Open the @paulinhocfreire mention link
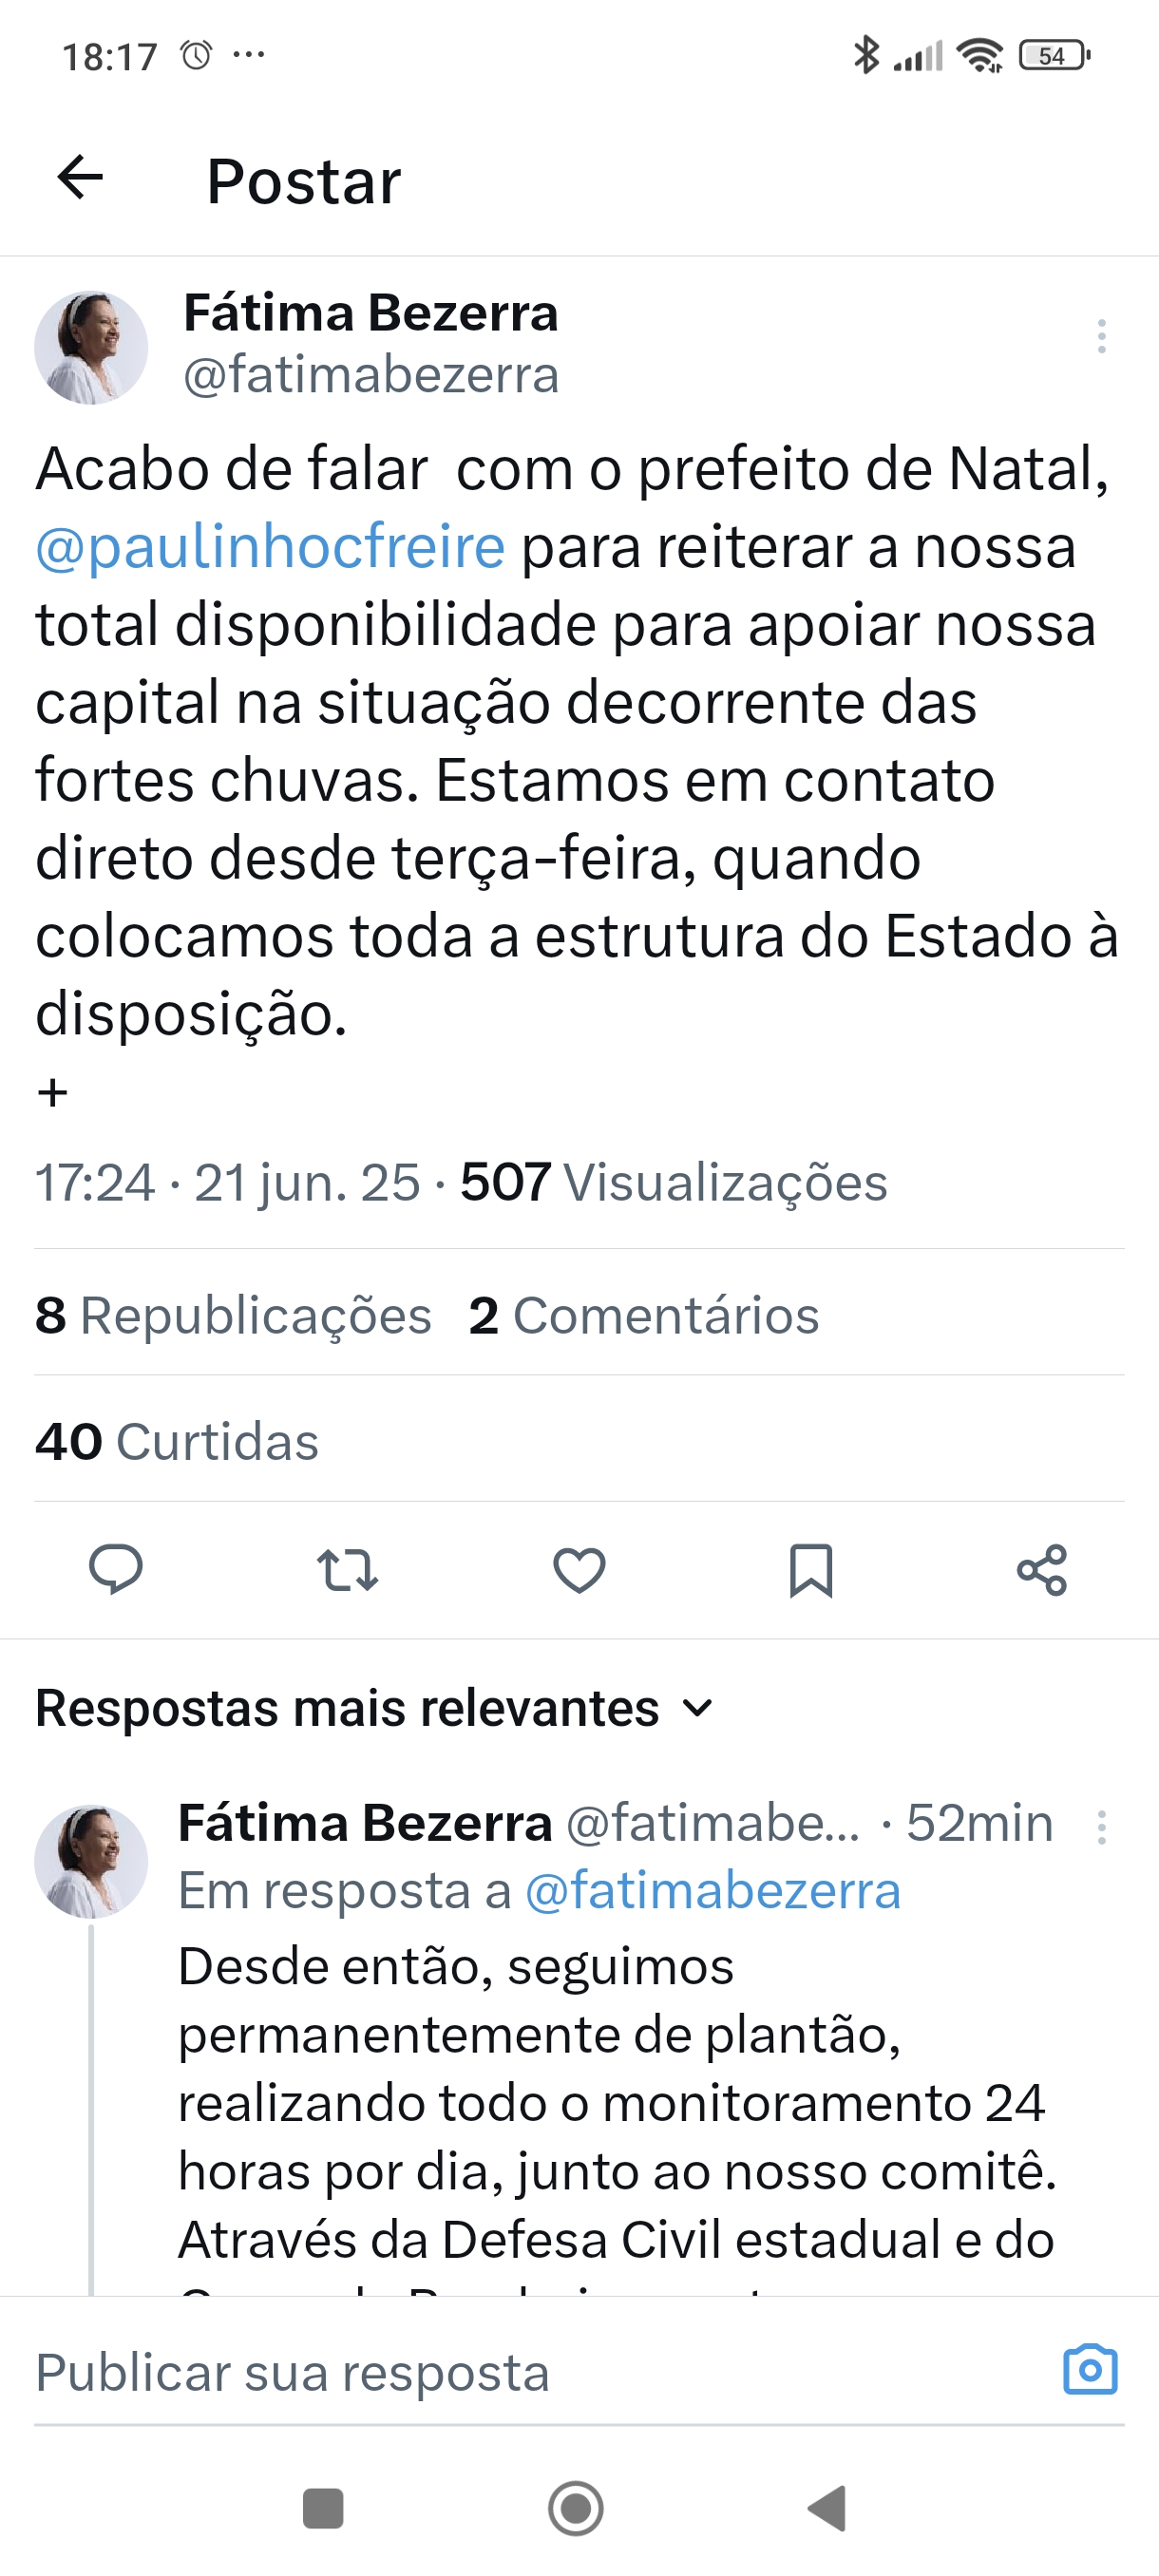 pos(270,547)
